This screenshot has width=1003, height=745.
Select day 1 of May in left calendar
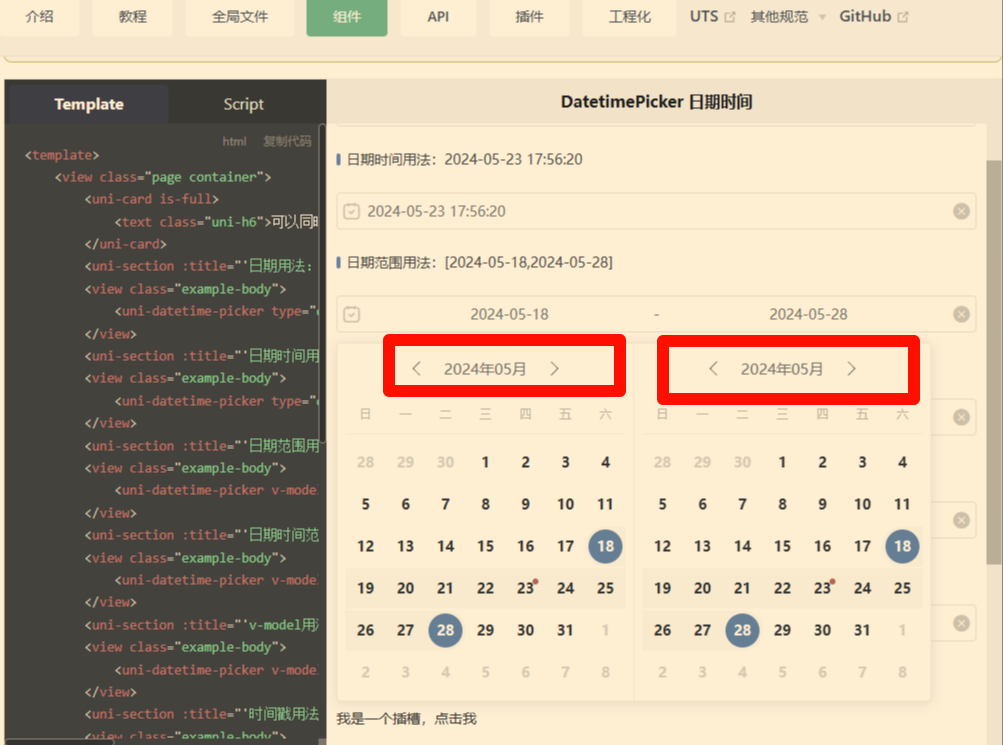(486, 462)
